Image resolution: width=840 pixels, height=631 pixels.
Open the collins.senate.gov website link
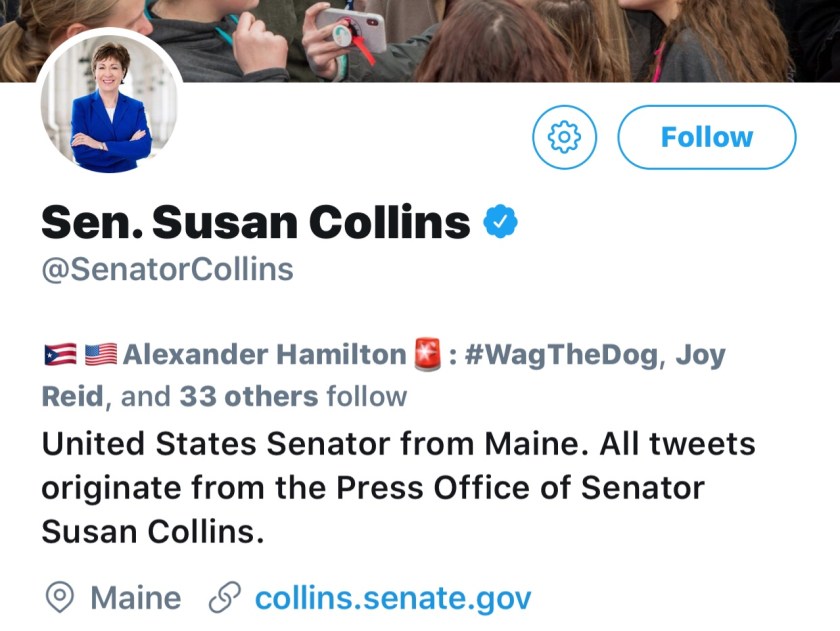point(392,598)
